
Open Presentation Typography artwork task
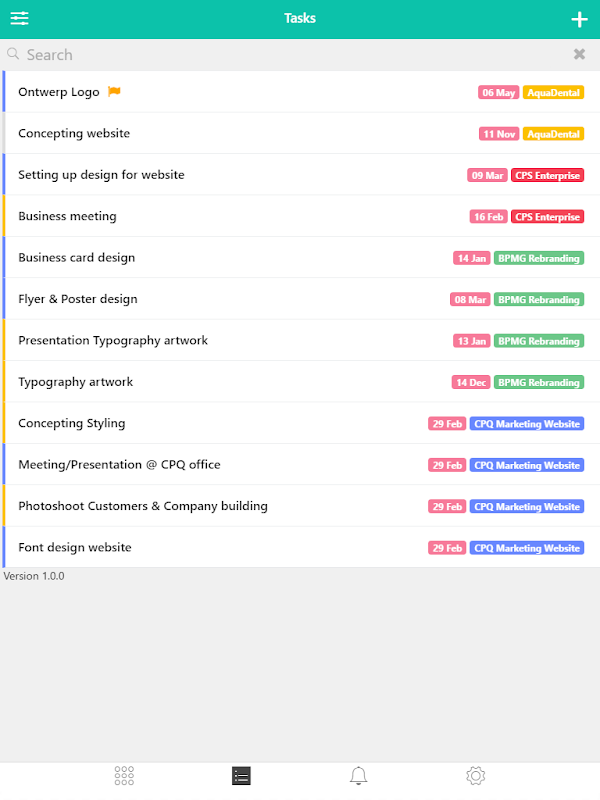click(113, 340)
